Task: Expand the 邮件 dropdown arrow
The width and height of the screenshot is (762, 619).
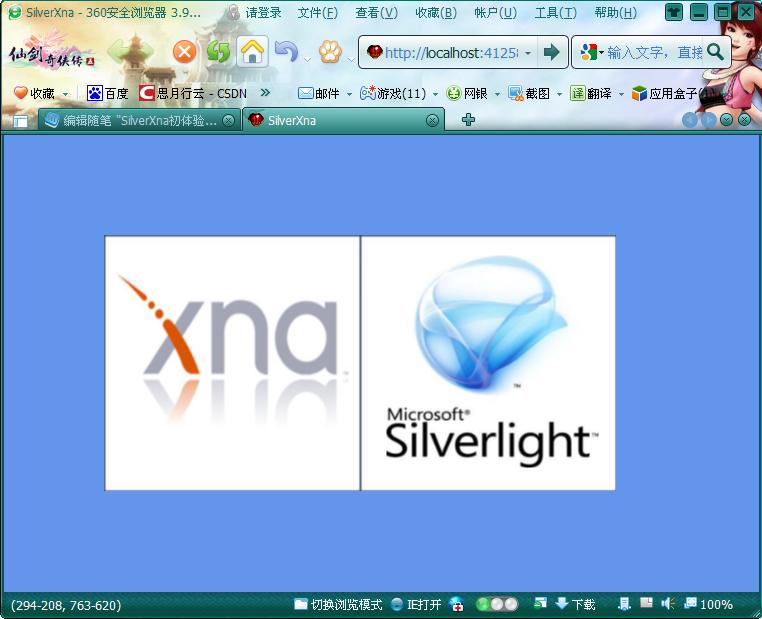Action: (349, 94)
